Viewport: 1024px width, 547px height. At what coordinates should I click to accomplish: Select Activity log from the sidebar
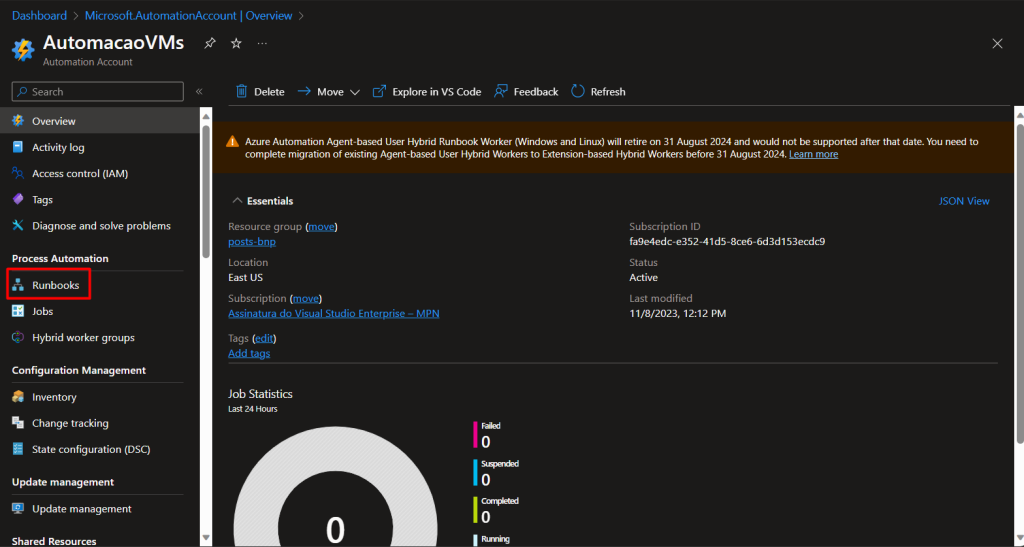point(57,147)
